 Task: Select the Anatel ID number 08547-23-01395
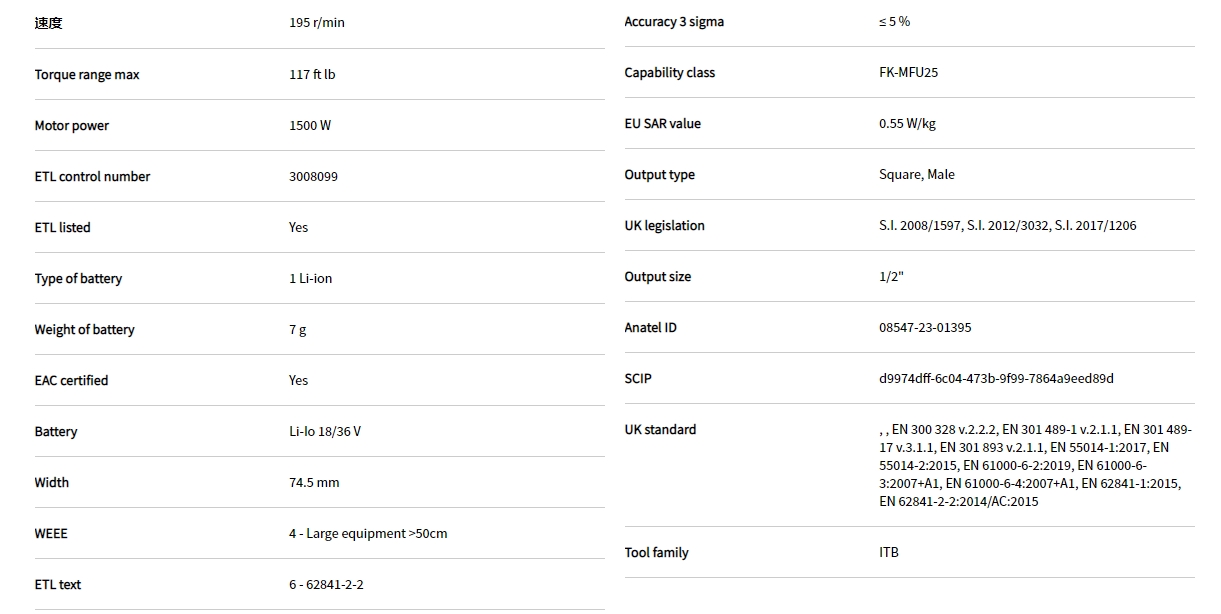[925, 328]
